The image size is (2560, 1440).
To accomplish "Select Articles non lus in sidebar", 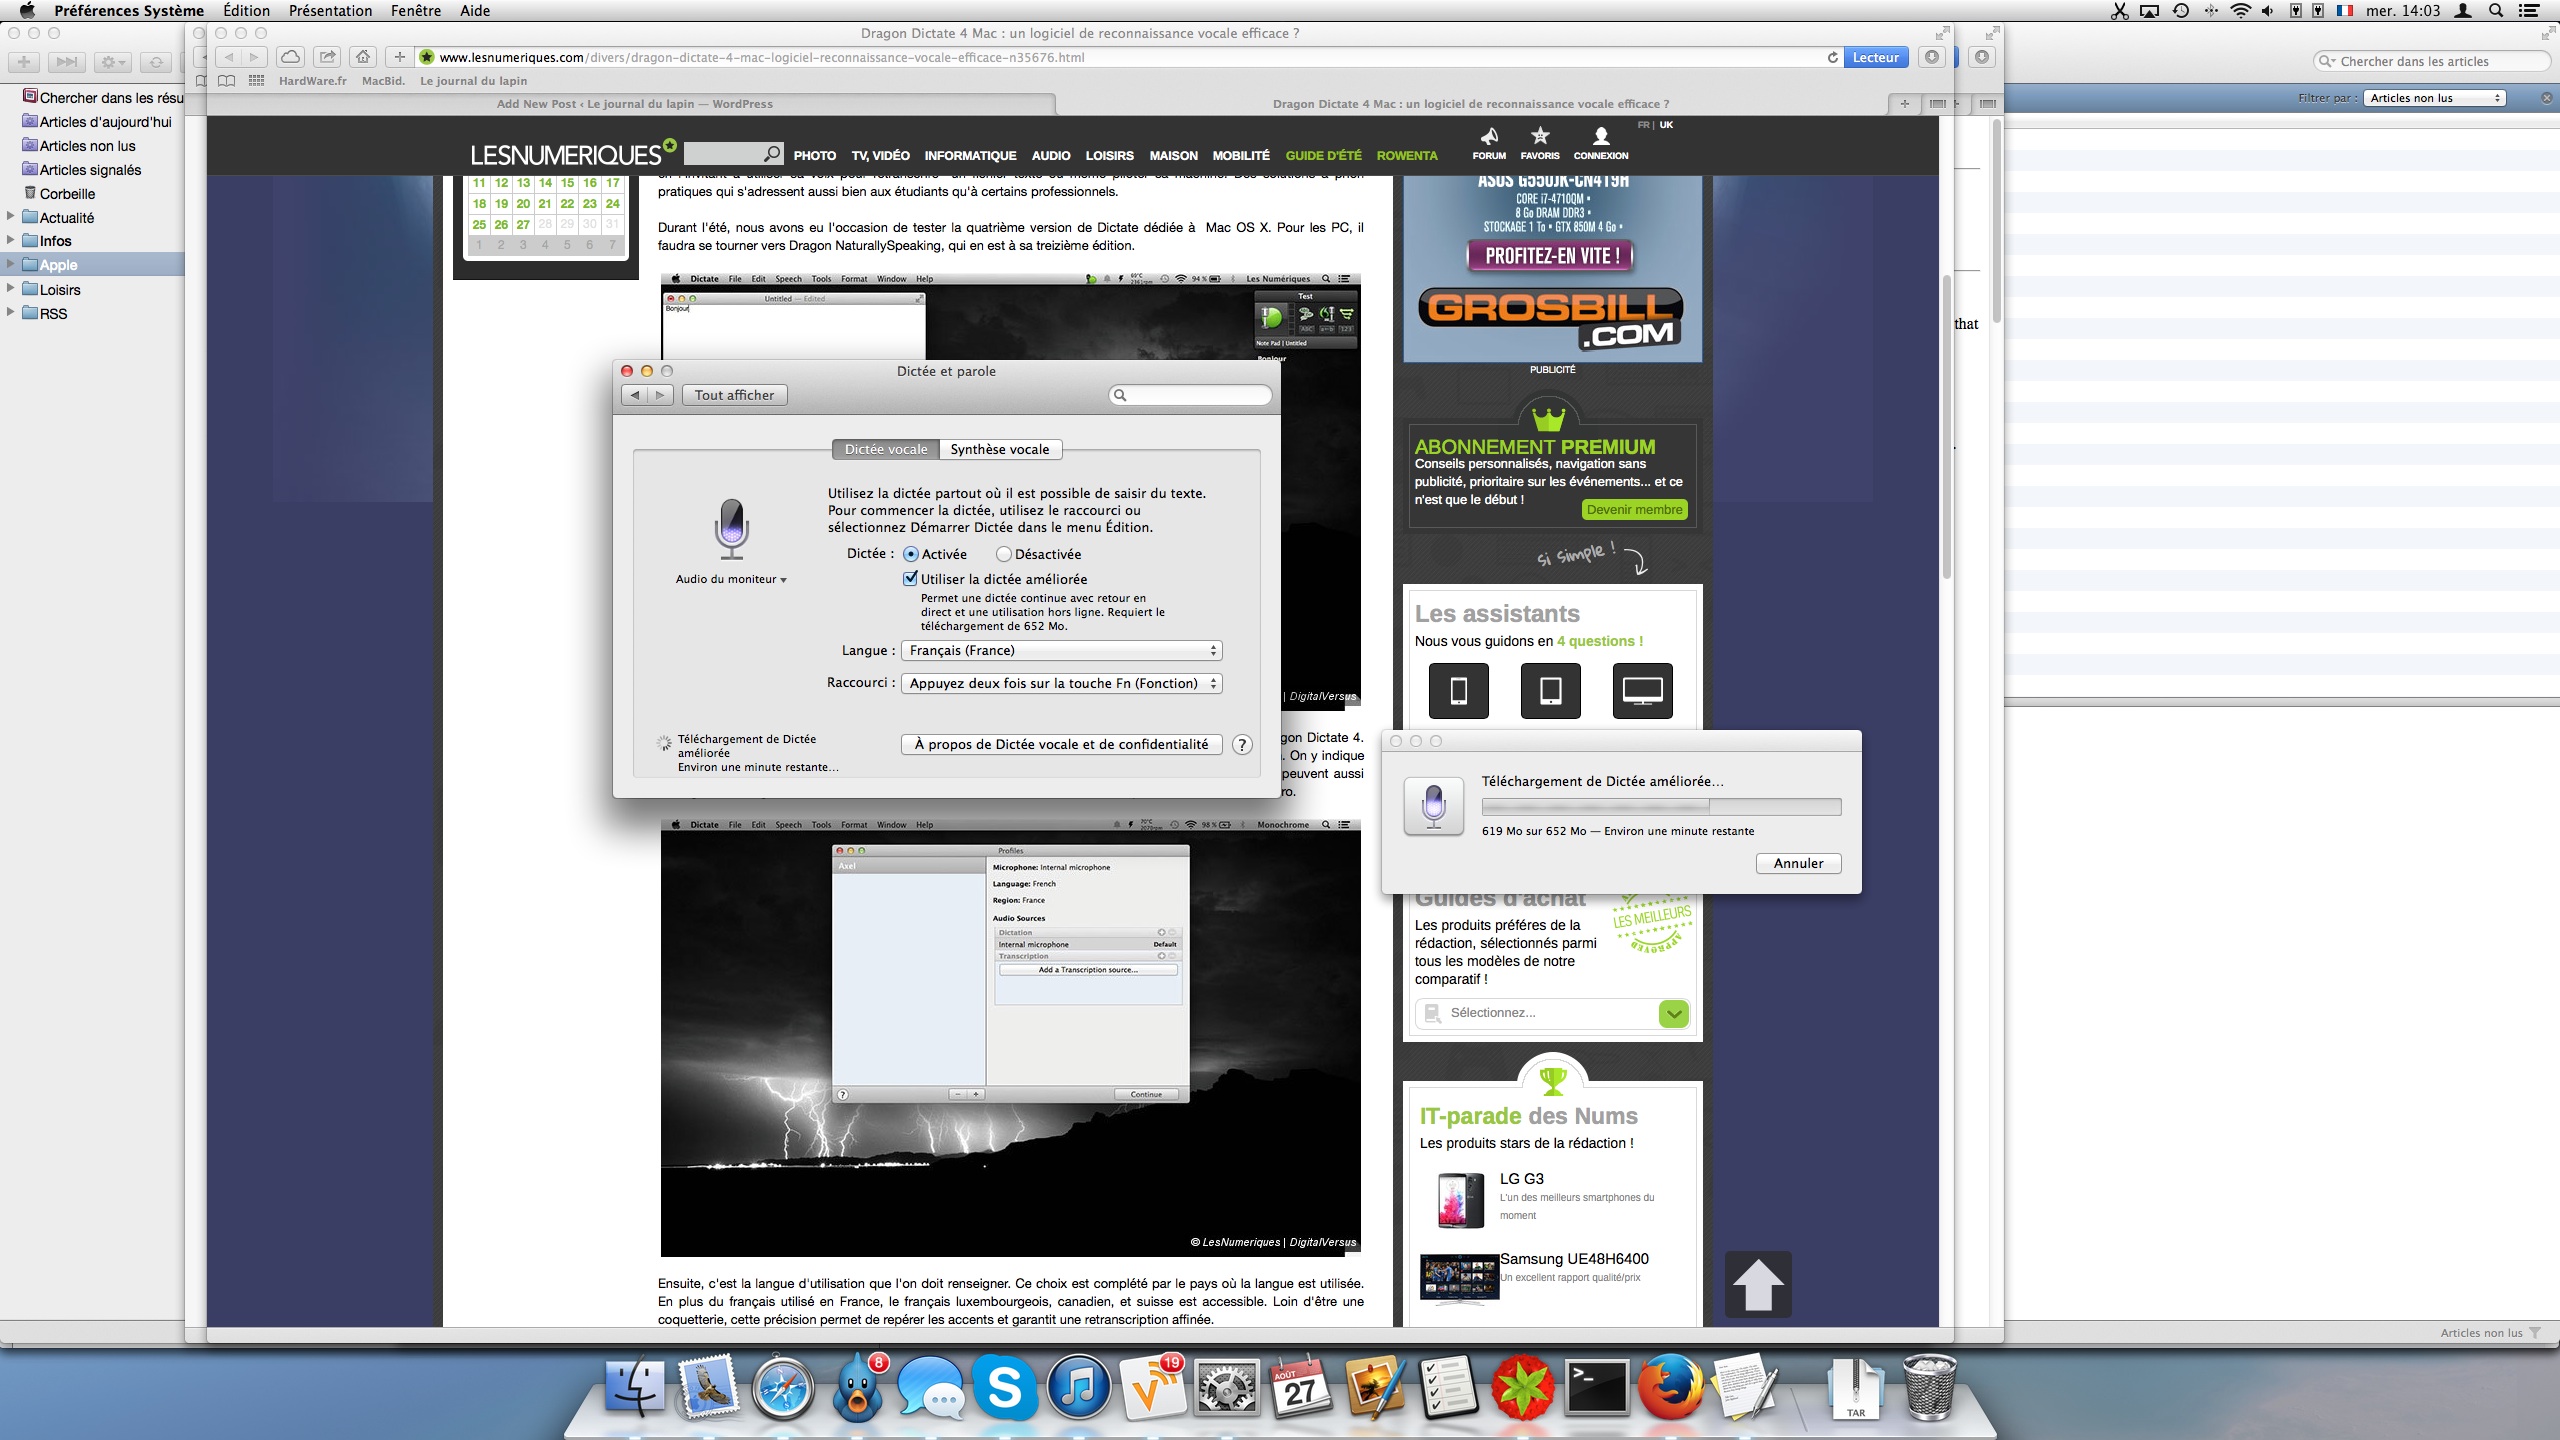I will (x=87, y=146).
